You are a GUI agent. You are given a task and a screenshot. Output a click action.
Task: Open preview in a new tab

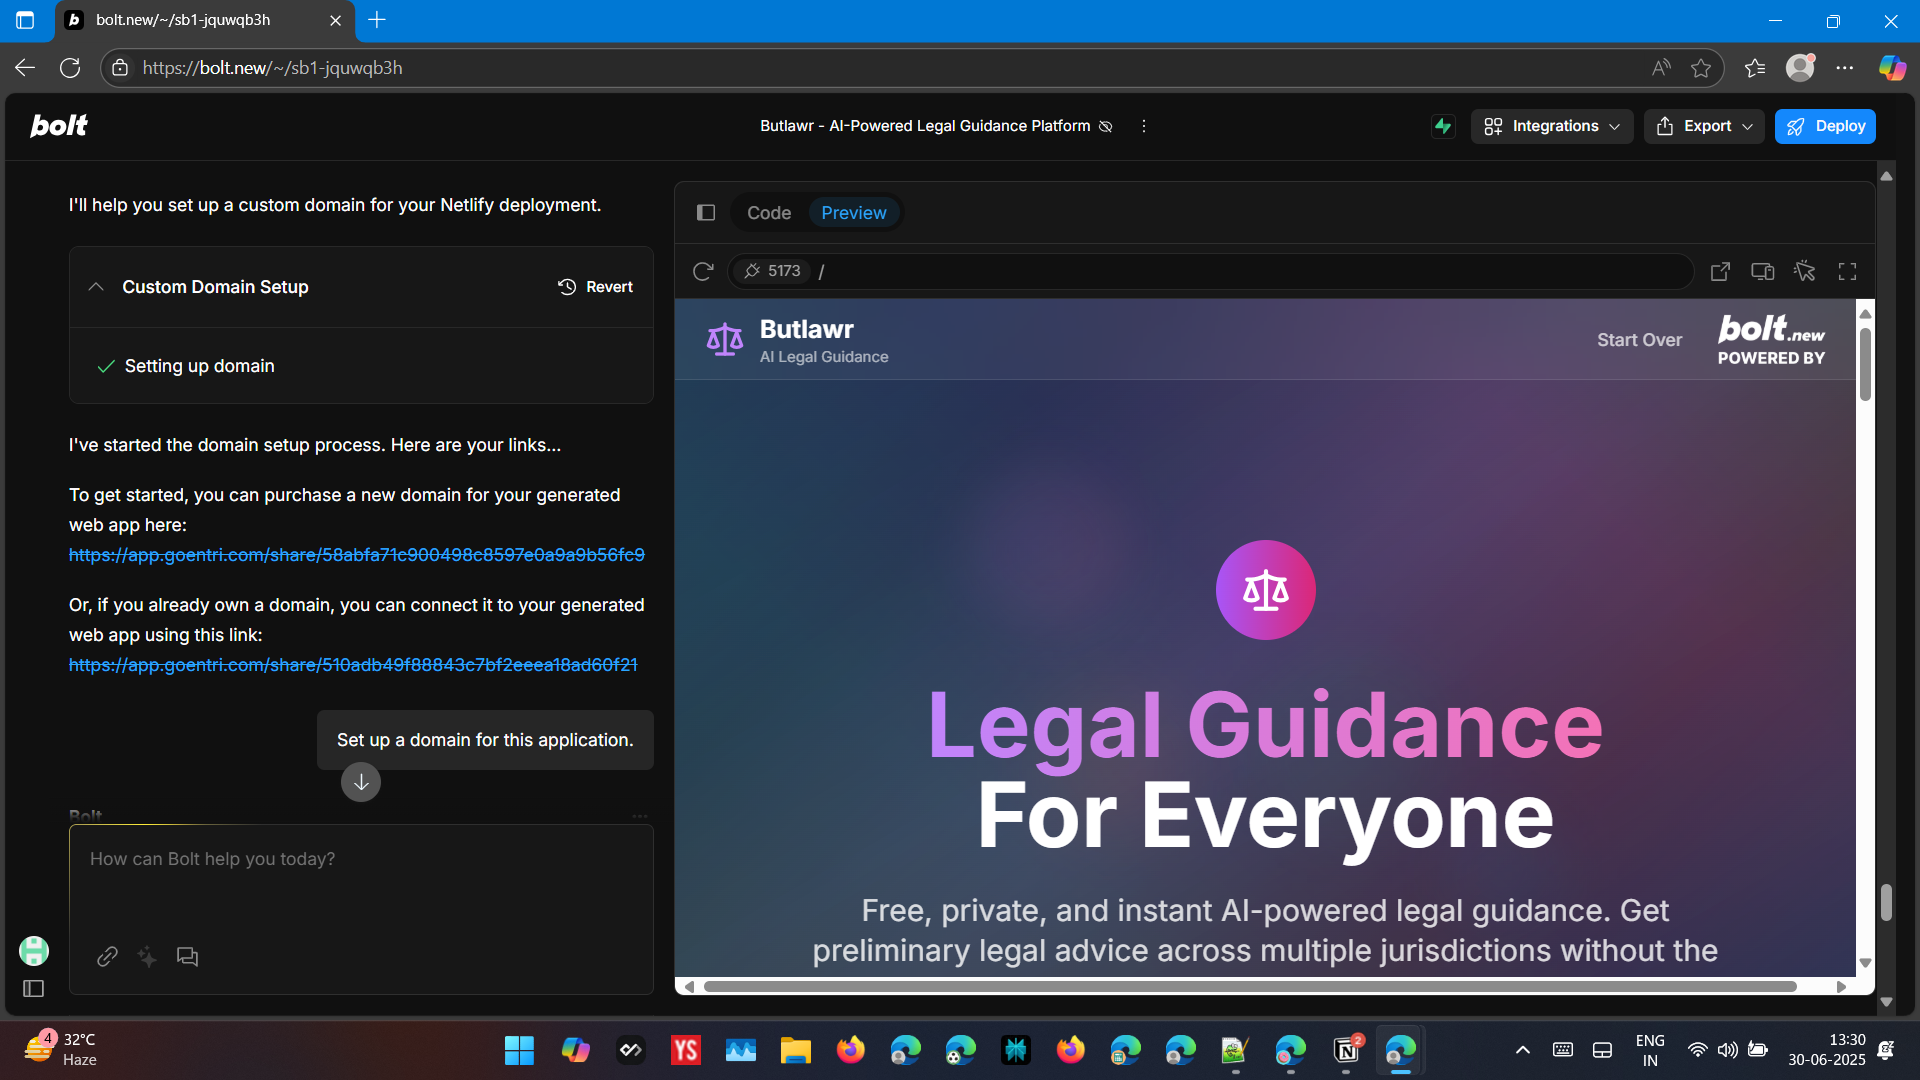[1720, 271]
